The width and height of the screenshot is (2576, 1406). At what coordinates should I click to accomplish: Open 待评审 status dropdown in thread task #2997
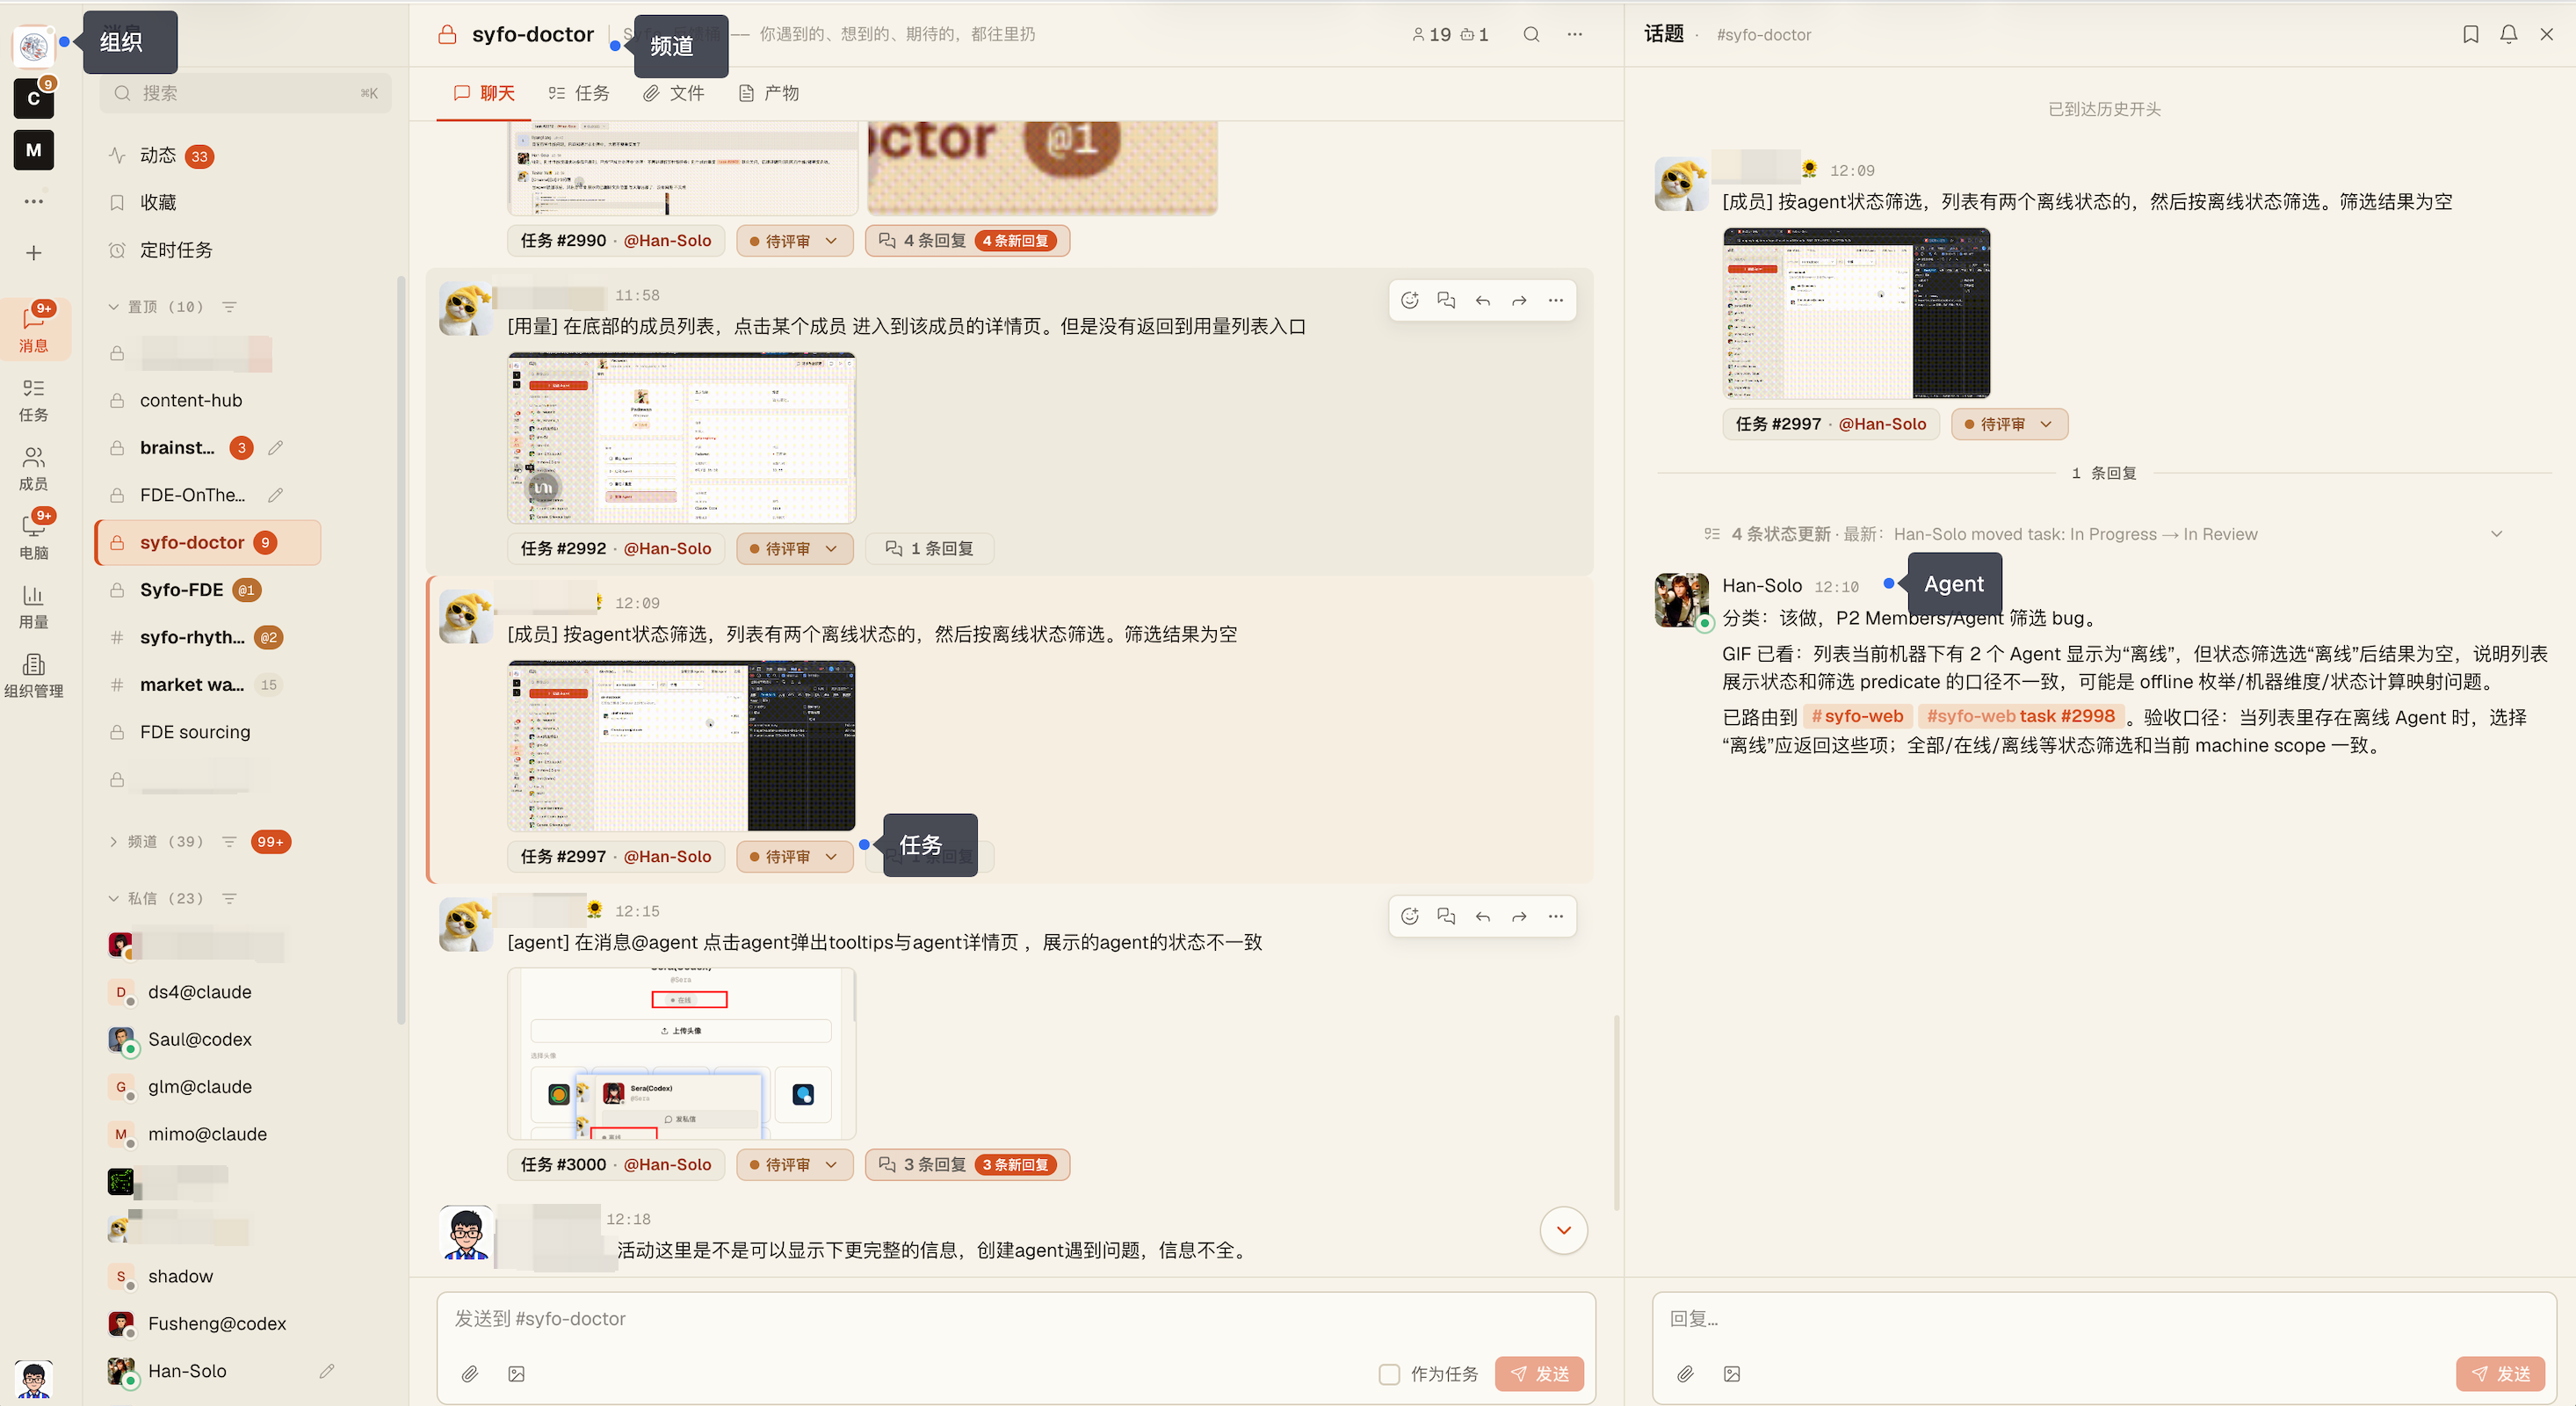tap(2009, 424)
